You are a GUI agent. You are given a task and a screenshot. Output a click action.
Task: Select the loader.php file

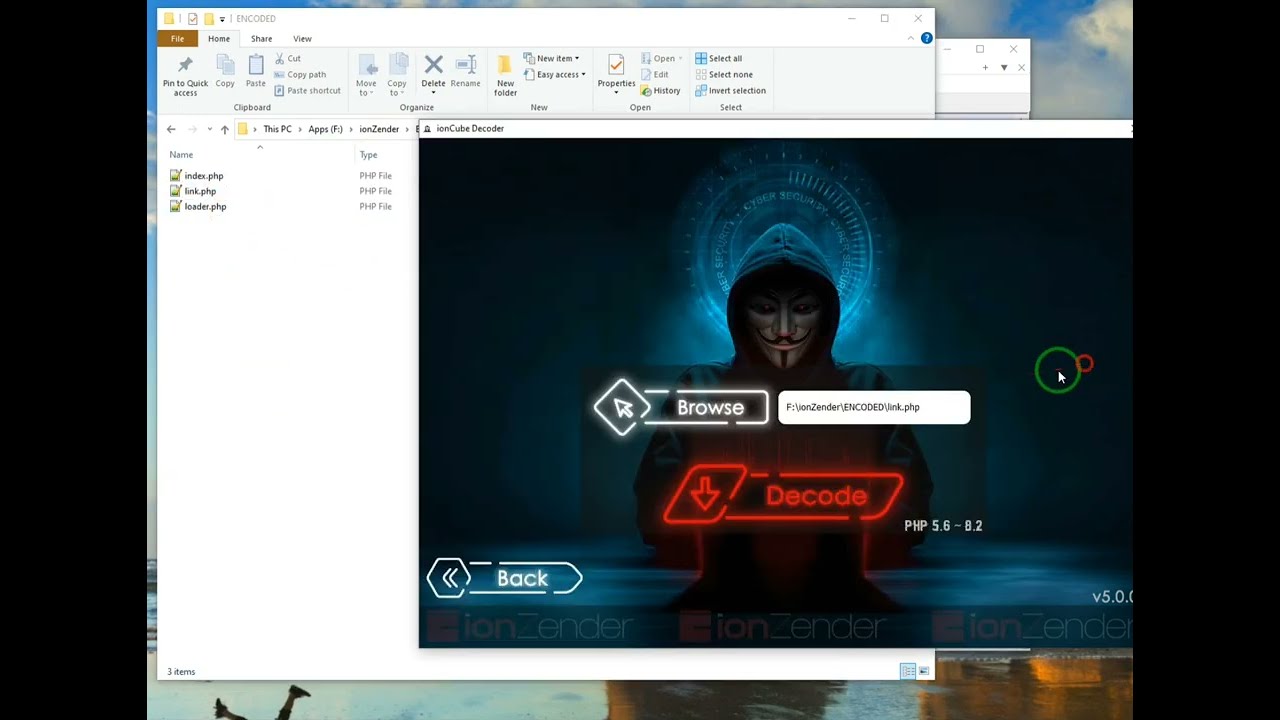click(205, 207)
